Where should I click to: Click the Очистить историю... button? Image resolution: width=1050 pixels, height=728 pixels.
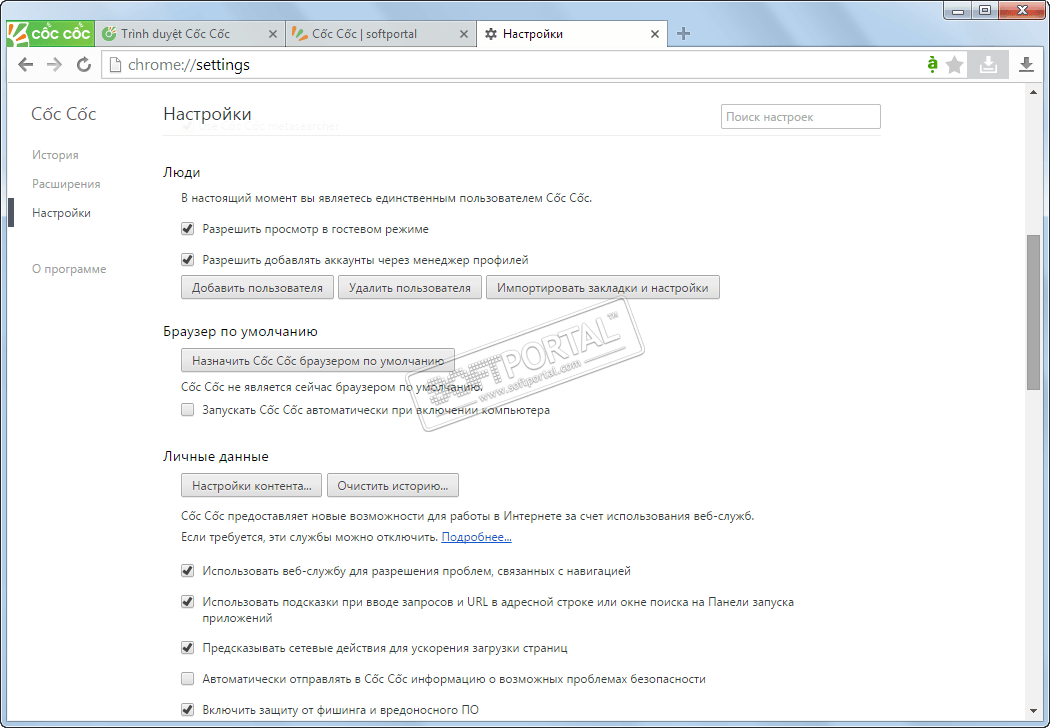click(392, 486)
